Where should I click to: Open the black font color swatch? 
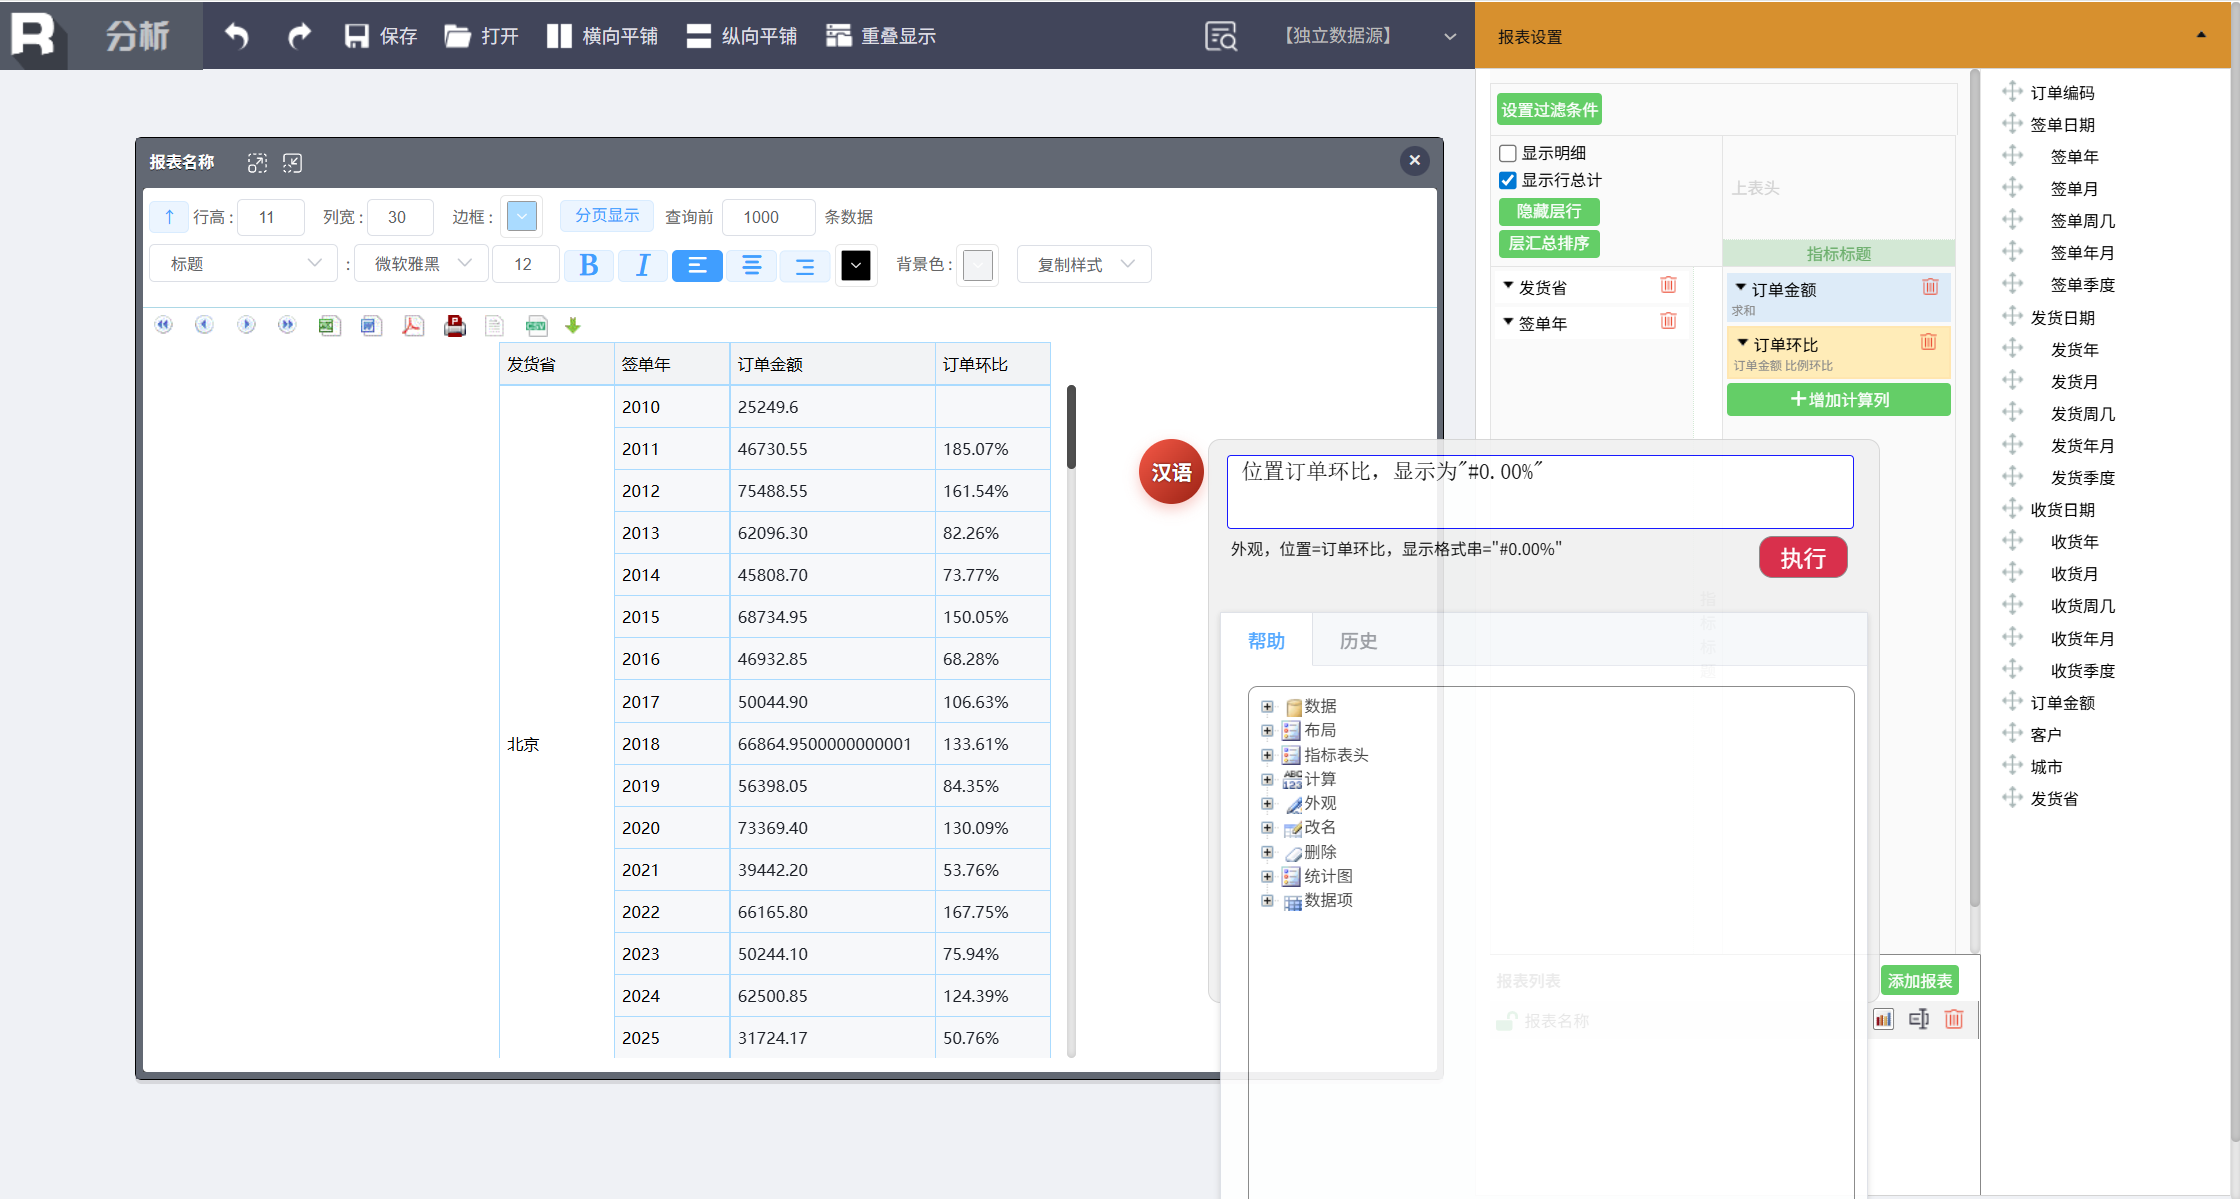point(856,265)
